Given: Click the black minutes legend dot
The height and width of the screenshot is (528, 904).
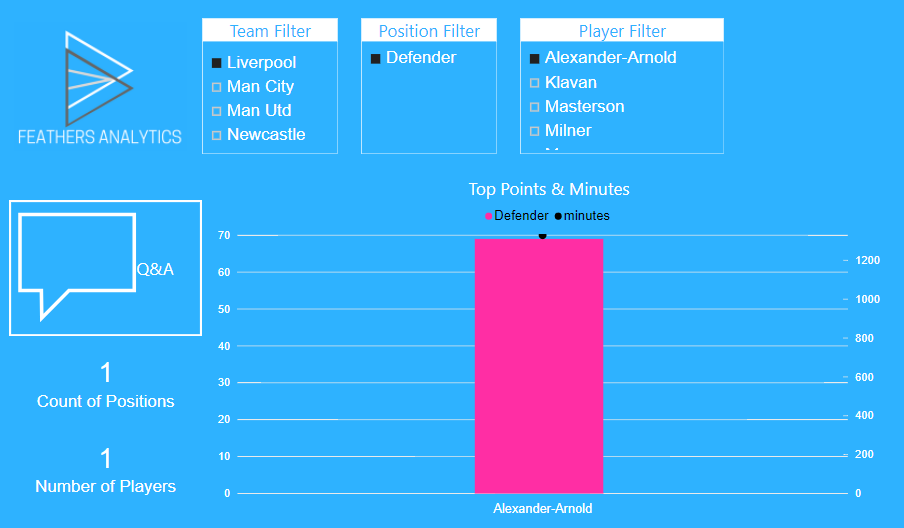Looking at the screenshot, I should (558, 216).
